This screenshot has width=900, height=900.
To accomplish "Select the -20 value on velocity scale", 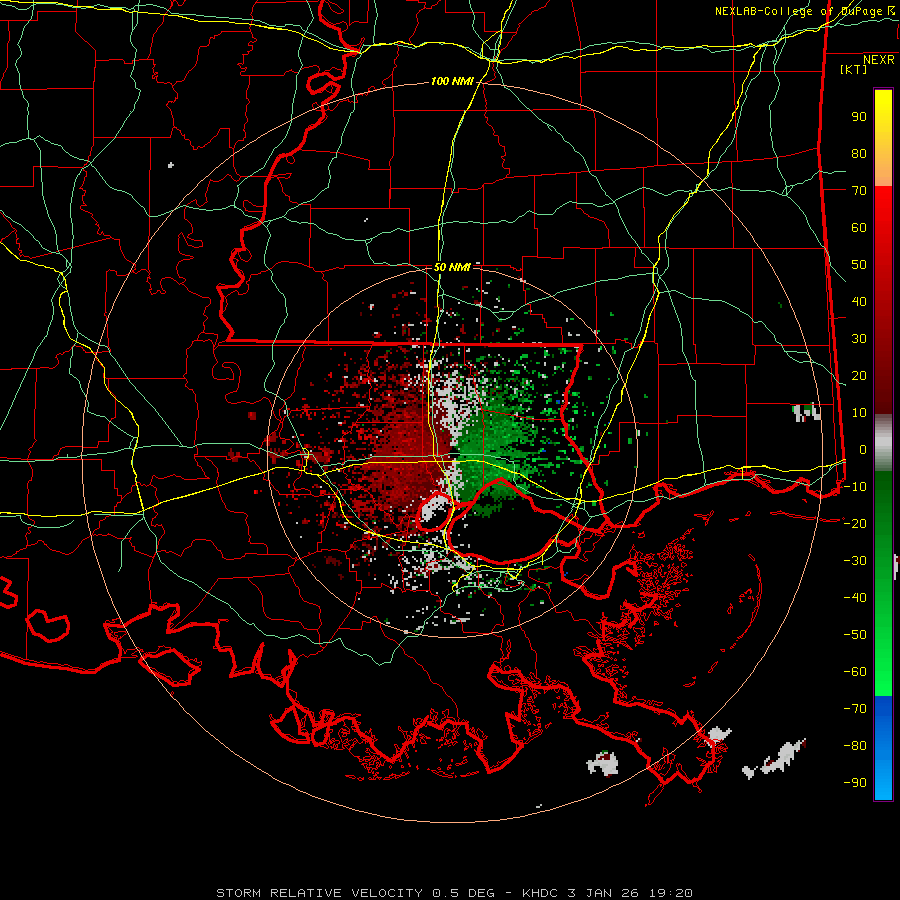I will [x=855, y=523].
